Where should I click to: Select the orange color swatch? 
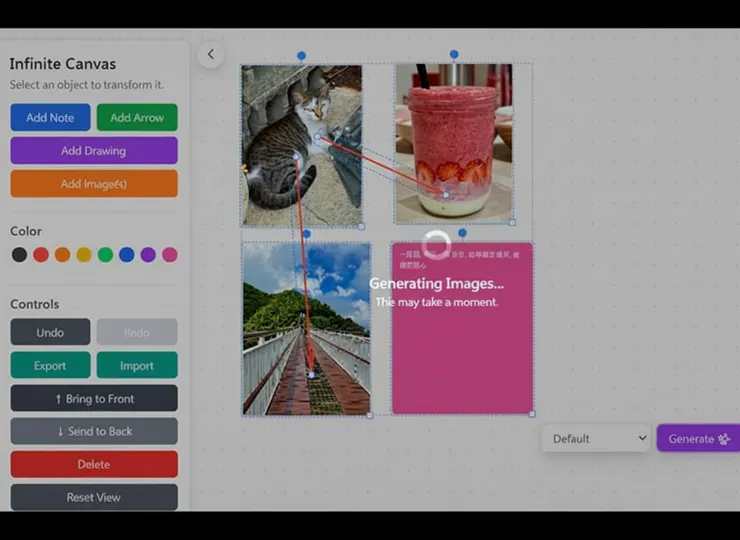(62, 255)
